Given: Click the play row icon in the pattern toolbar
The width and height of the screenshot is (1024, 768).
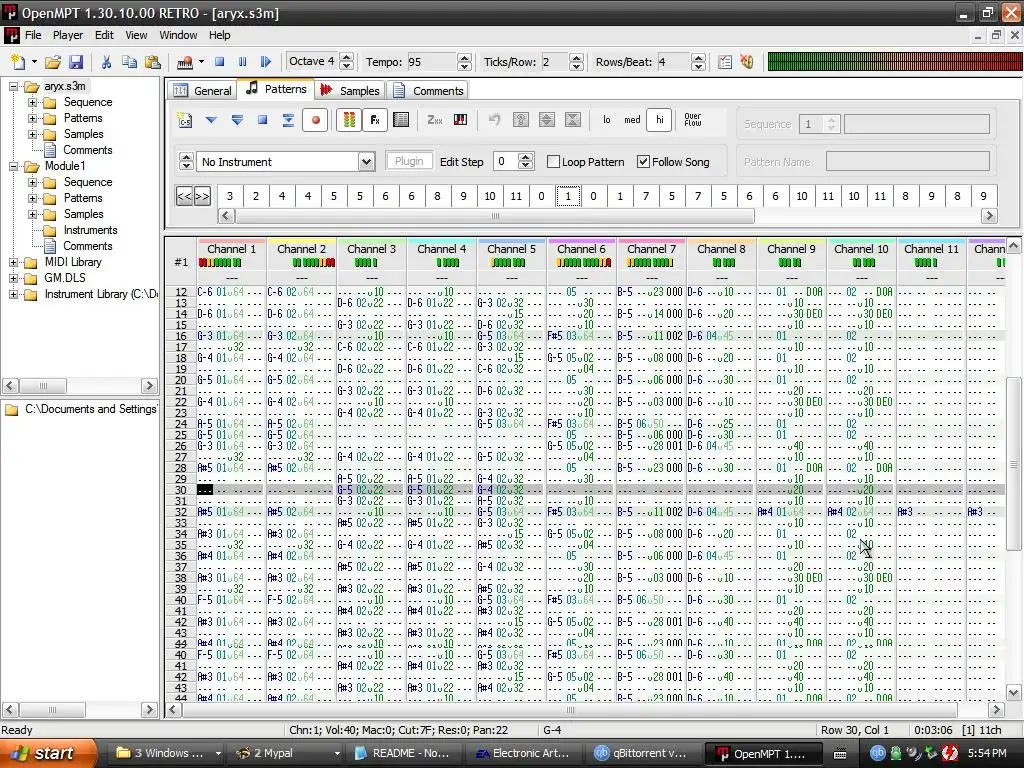Looking at the screenshot, I should pos(288,120).
